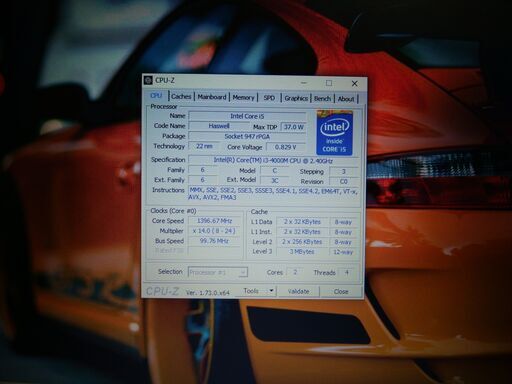Screen dimensions: 512x384
Task: Click the Specification text field
Action: click(x=273, y=160)
